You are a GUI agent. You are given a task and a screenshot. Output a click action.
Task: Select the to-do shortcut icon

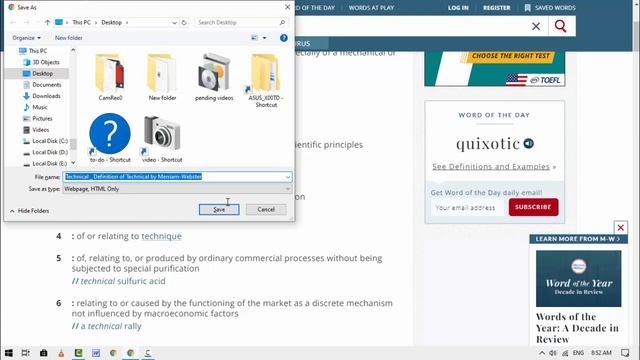coord(110,138)
